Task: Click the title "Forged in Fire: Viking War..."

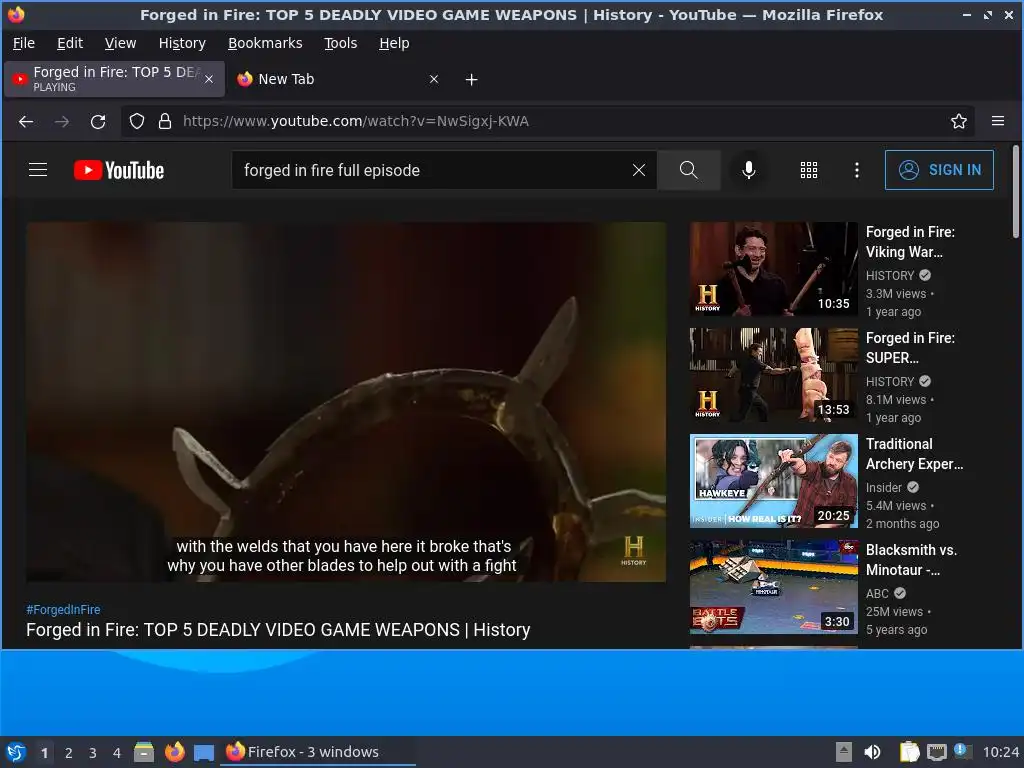Action: 910,242
